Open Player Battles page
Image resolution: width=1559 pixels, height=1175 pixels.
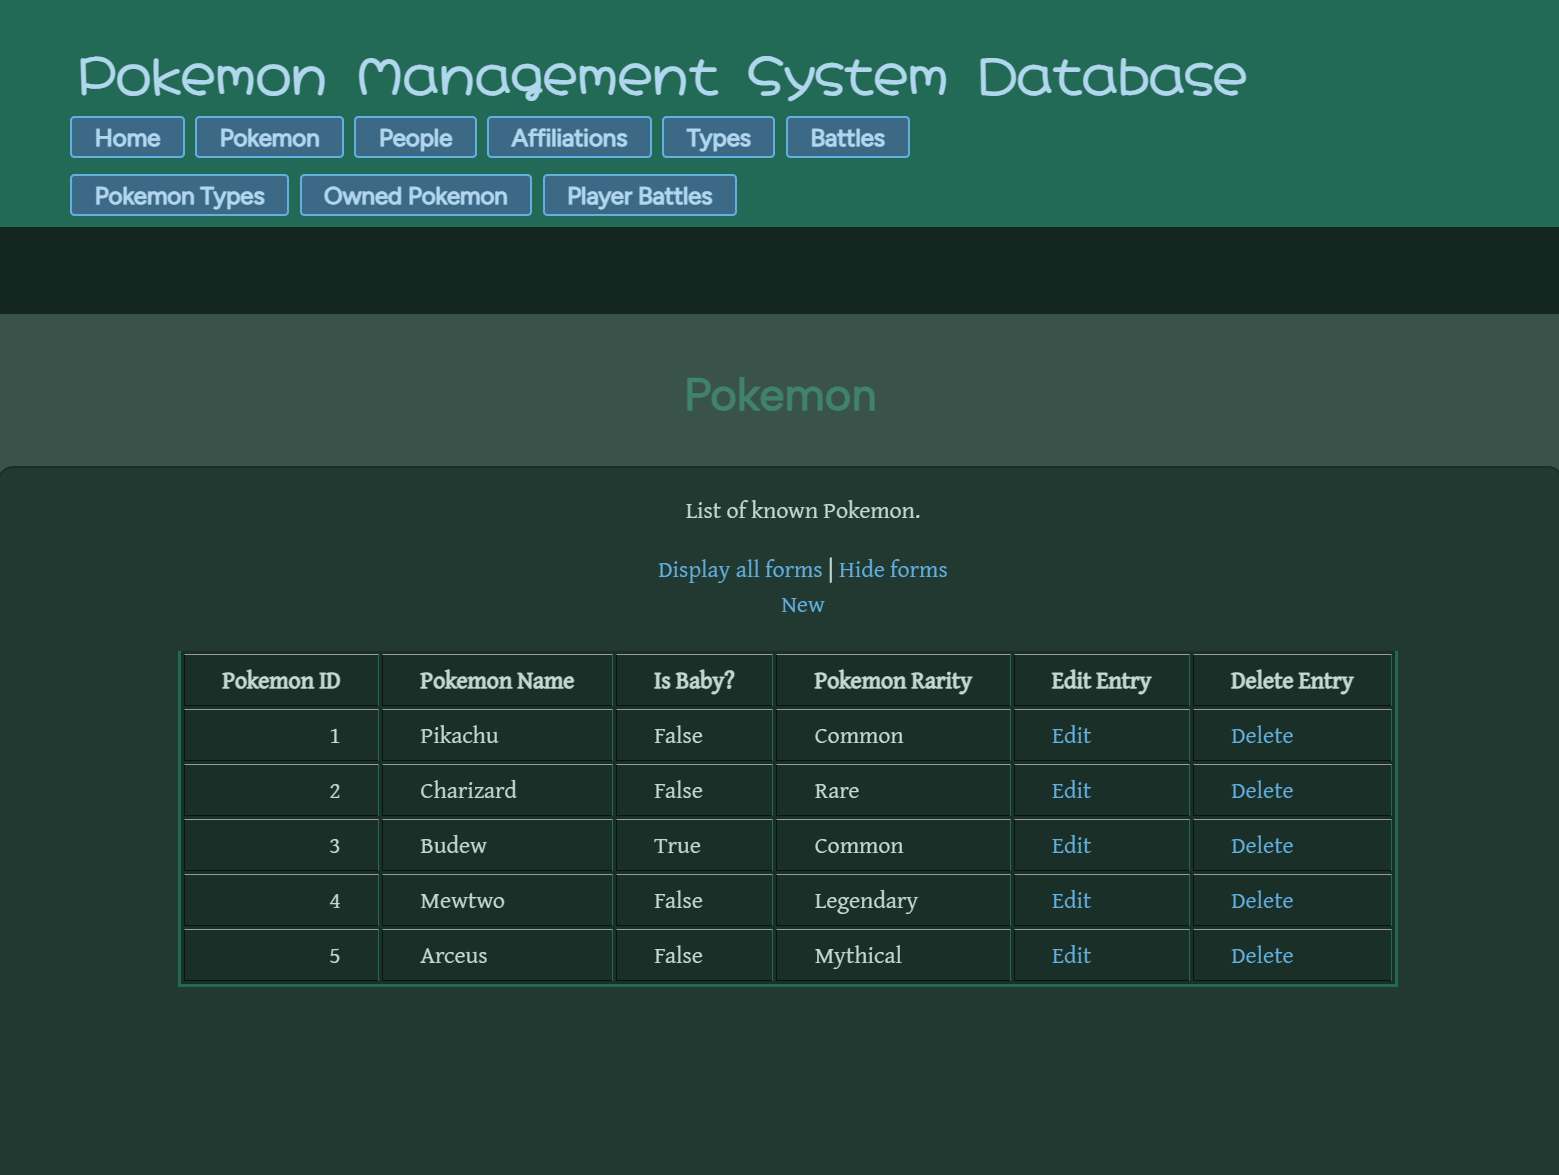pyautogui.click(x=639, y=195)
